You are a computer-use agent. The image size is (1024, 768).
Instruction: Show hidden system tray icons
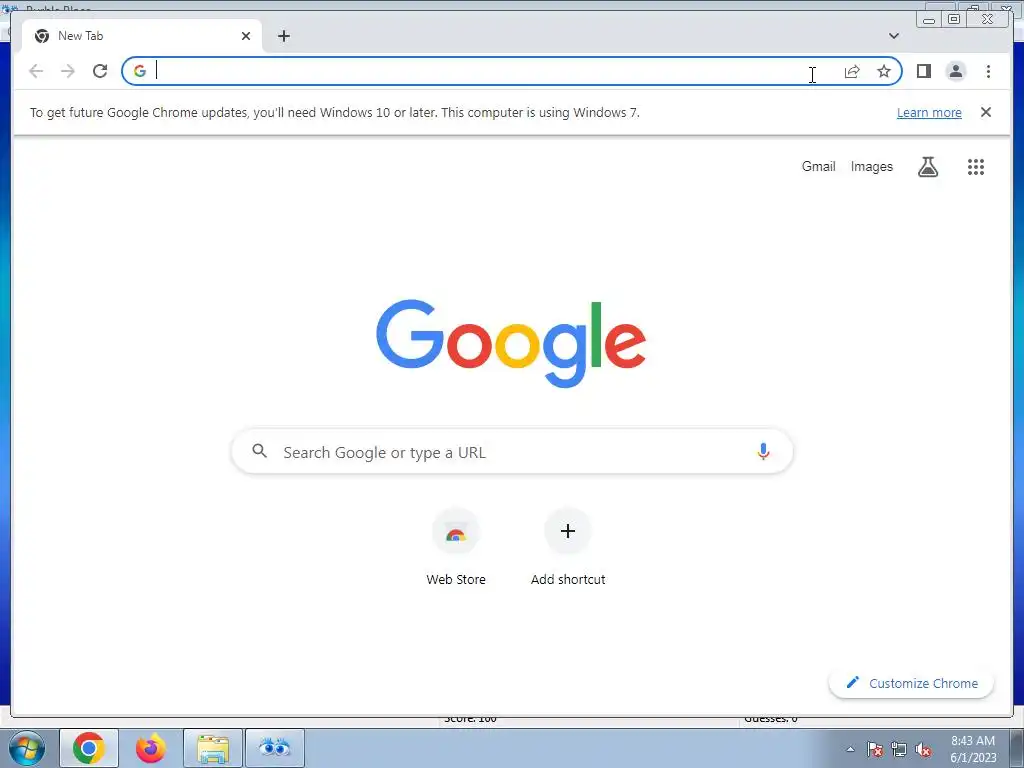(x=850, y=749)
